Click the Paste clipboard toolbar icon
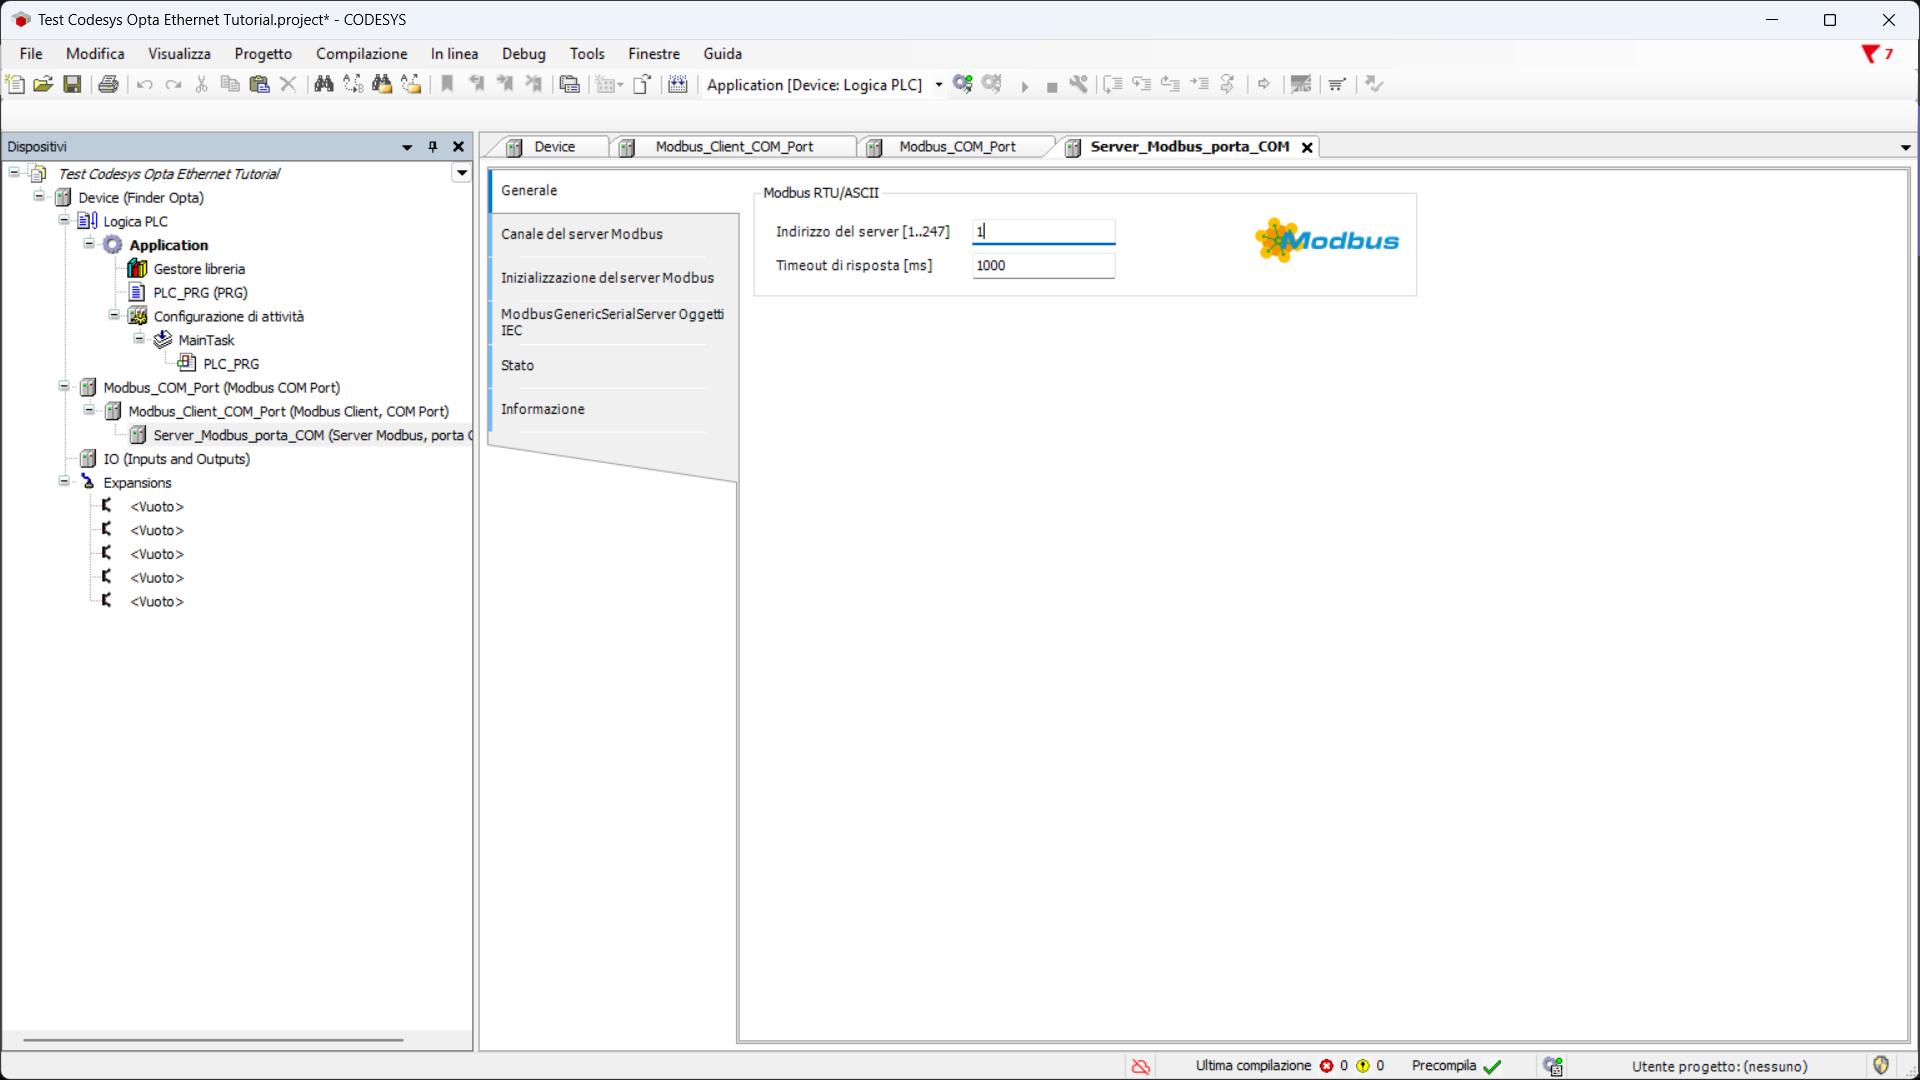Viewport: 1920px width, 1080px height. click(259, 84)
